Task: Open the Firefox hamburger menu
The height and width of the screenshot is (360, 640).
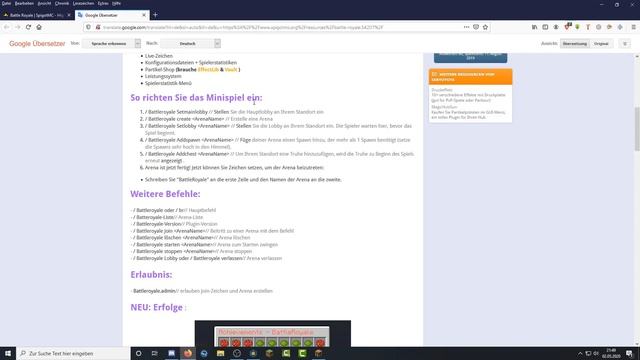Action: [x=633, y=27]
